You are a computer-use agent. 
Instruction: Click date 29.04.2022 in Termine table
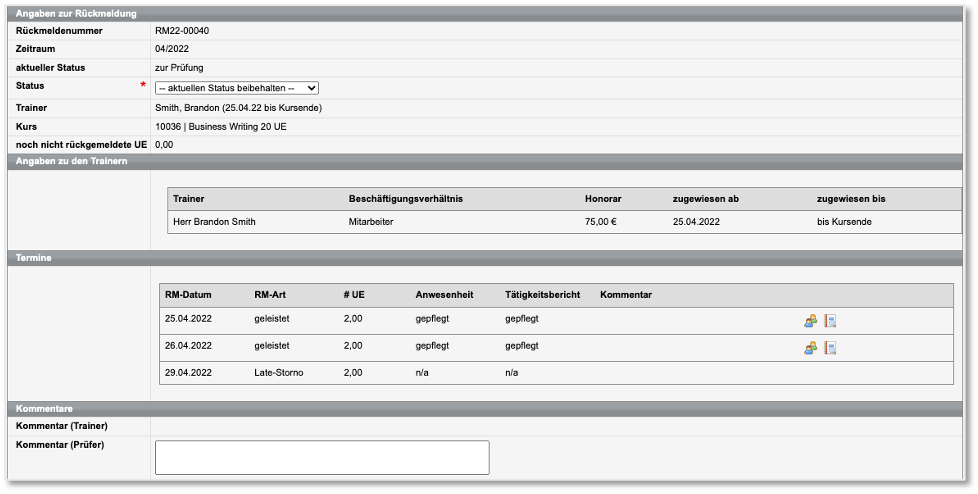click(x=188, y=372)
